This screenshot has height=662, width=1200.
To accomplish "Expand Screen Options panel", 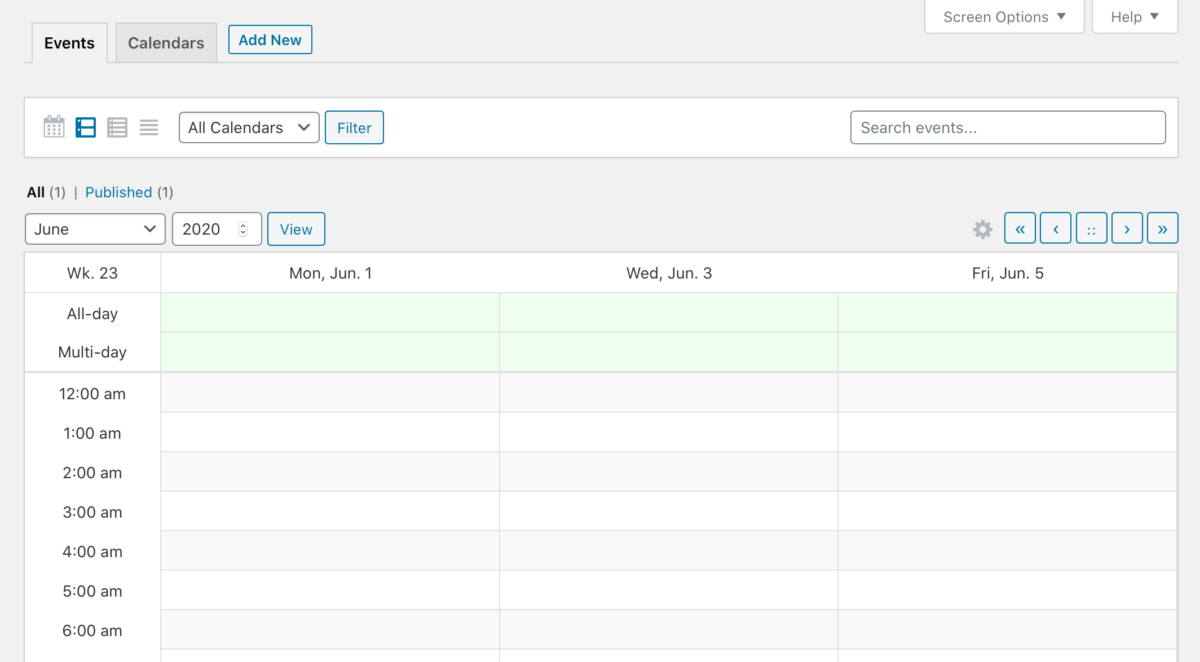I will [x=1004, y=17].
